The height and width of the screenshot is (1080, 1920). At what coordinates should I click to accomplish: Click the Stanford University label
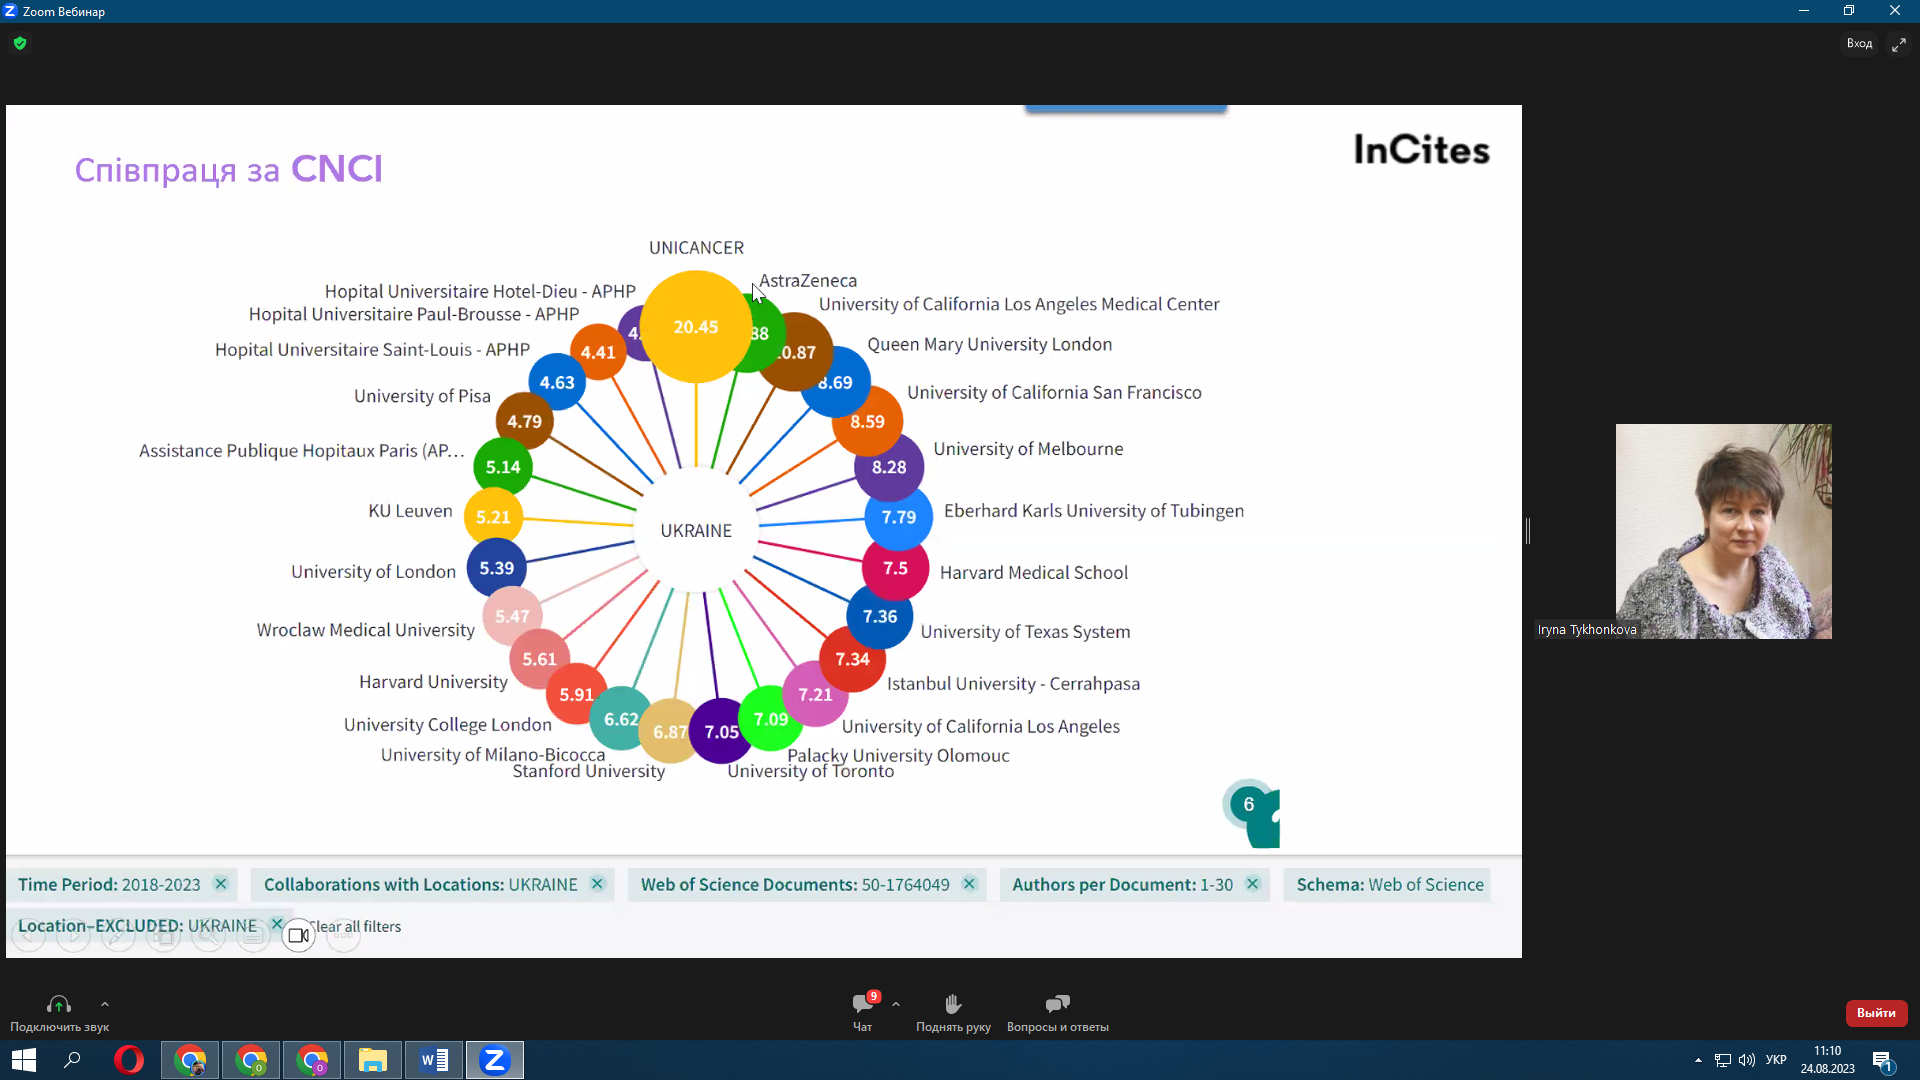(x=588, y=771)
